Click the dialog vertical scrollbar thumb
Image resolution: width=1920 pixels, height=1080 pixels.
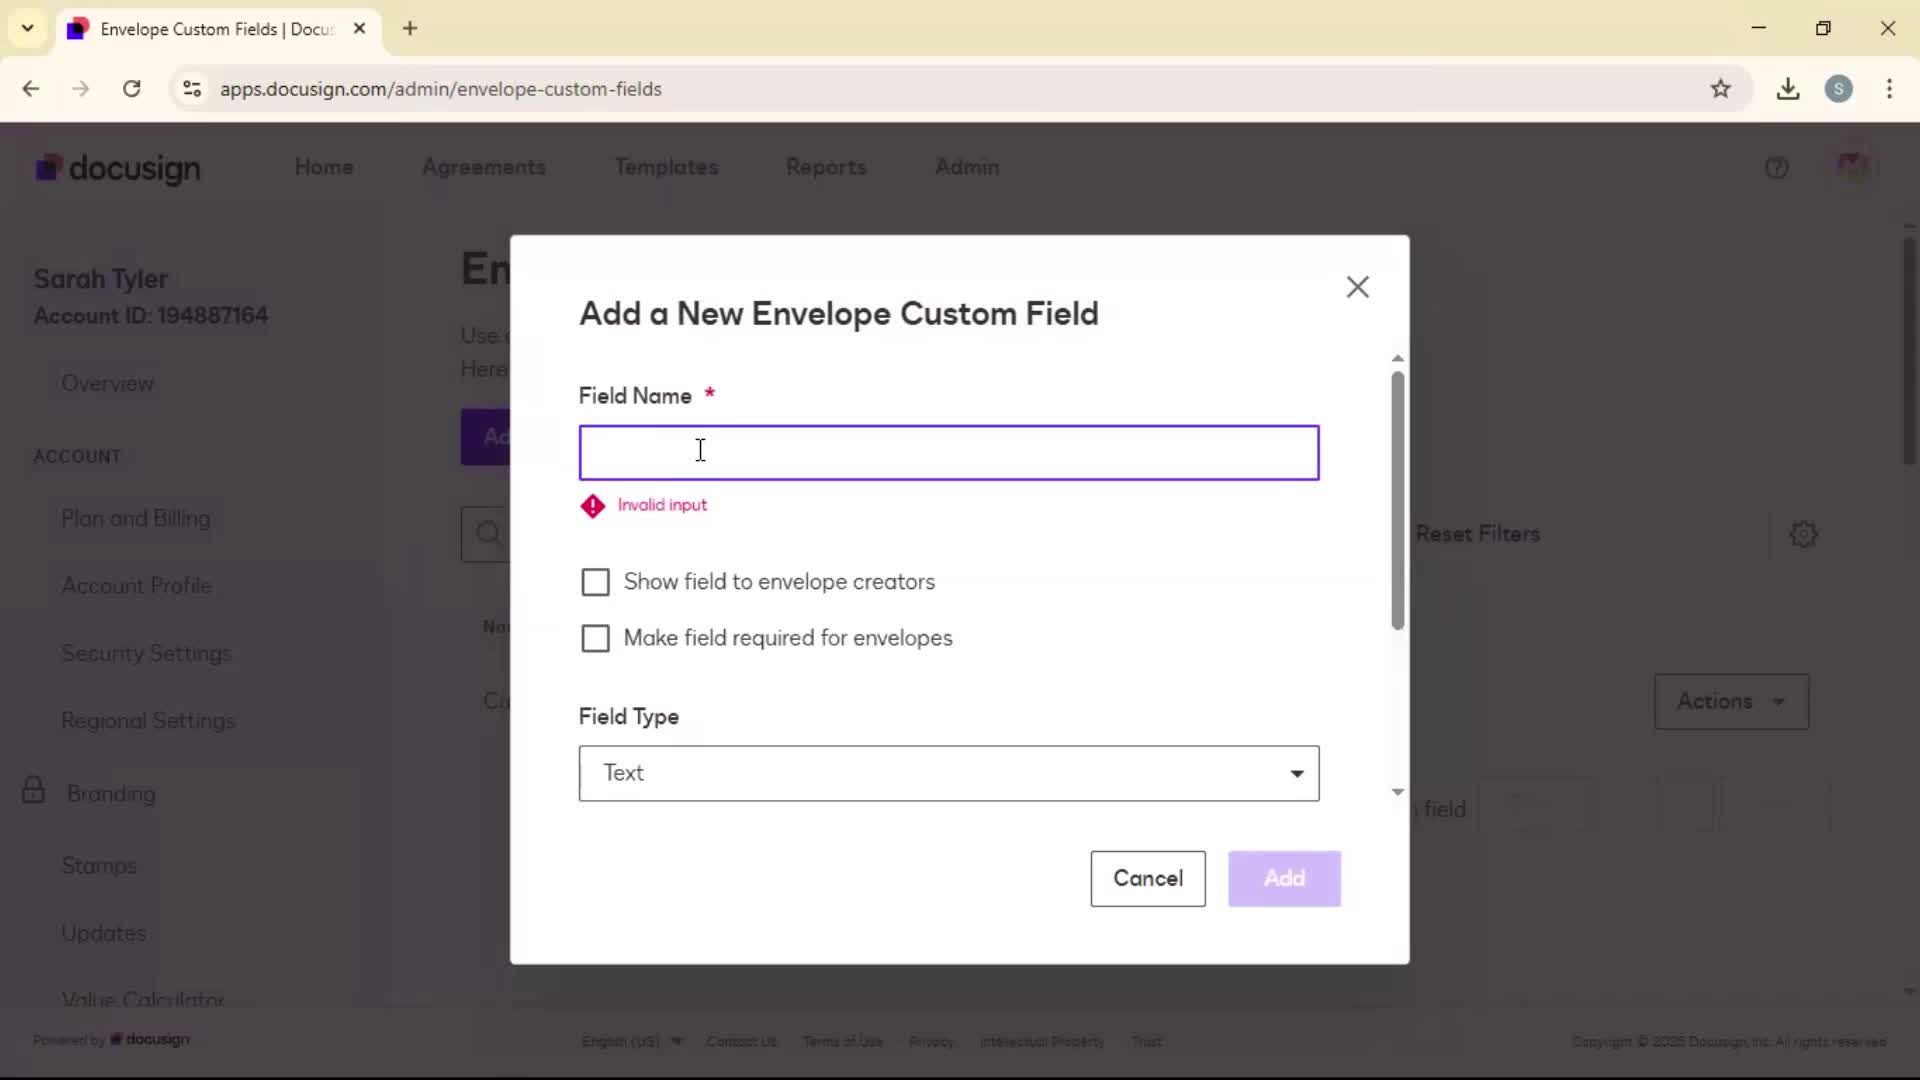point(1398,500)
